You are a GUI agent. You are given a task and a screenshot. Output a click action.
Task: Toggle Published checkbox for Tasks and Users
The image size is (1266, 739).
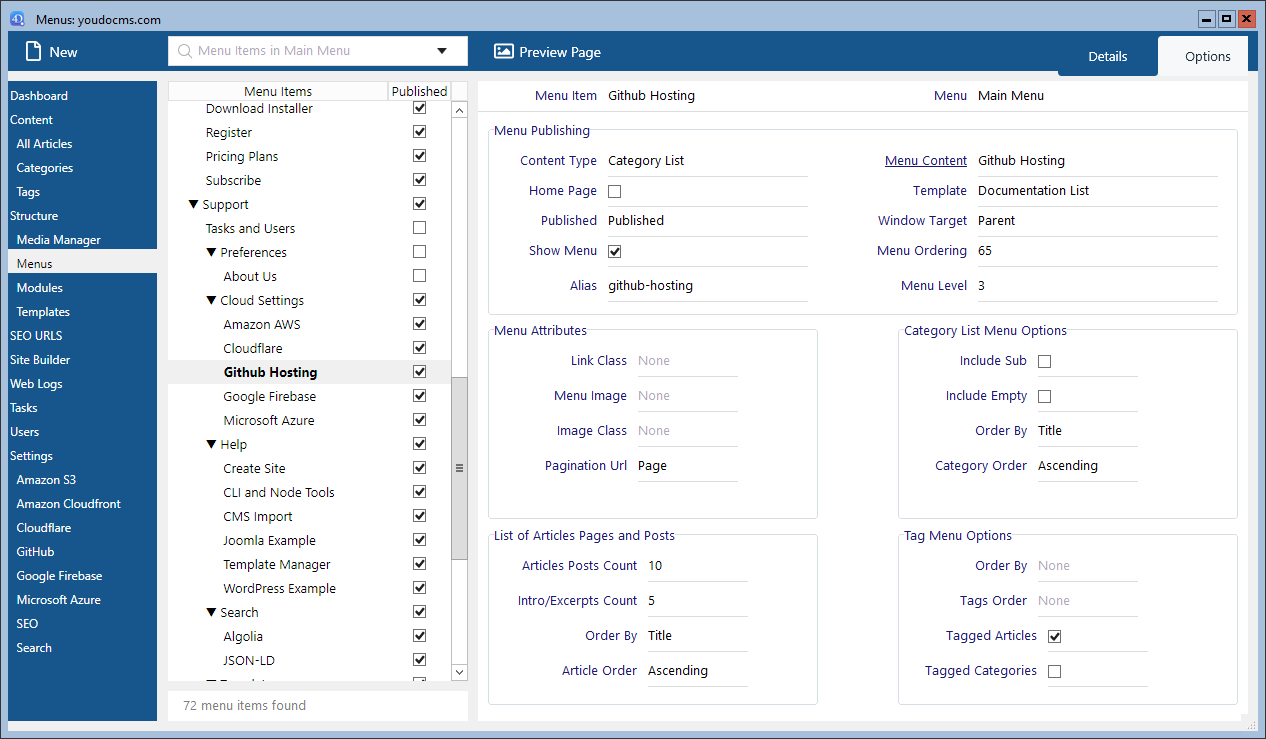point(419,228)
